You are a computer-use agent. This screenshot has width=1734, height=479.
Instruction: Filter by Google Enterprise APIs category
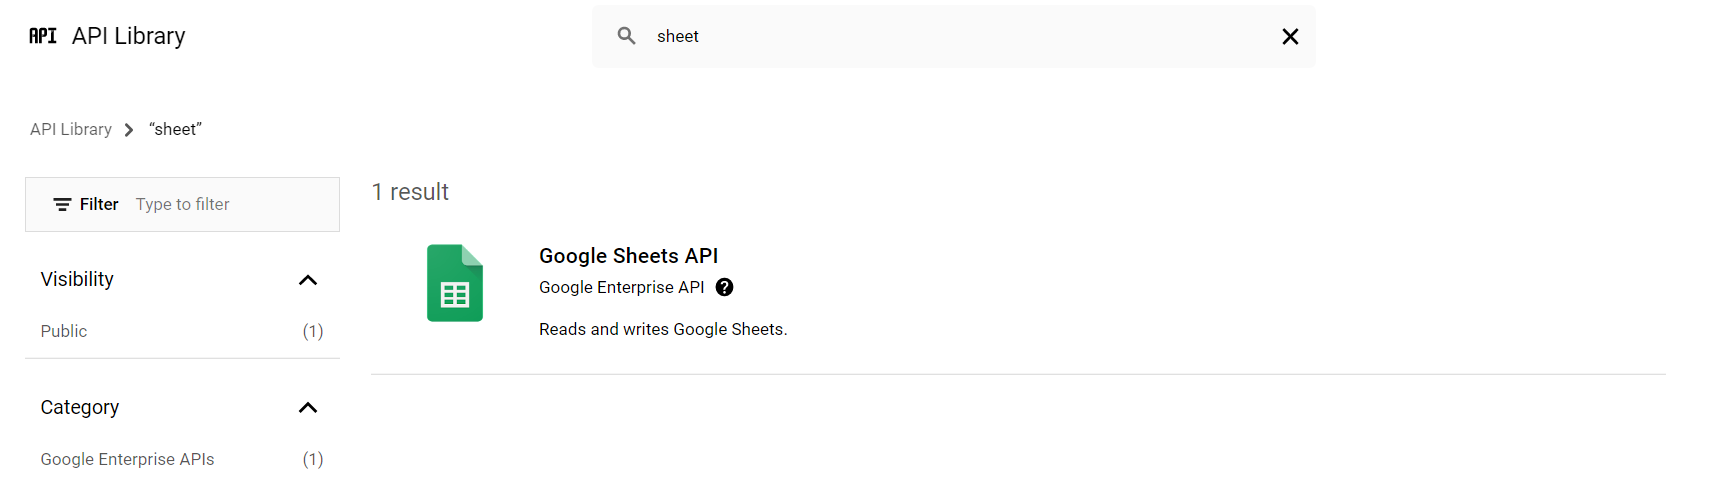[127, 460]
